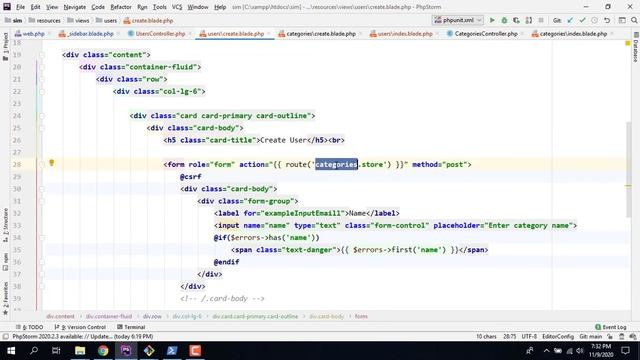Open the Version Control tool window
This screenshot has width=640, height=360.
click(80, 327)
